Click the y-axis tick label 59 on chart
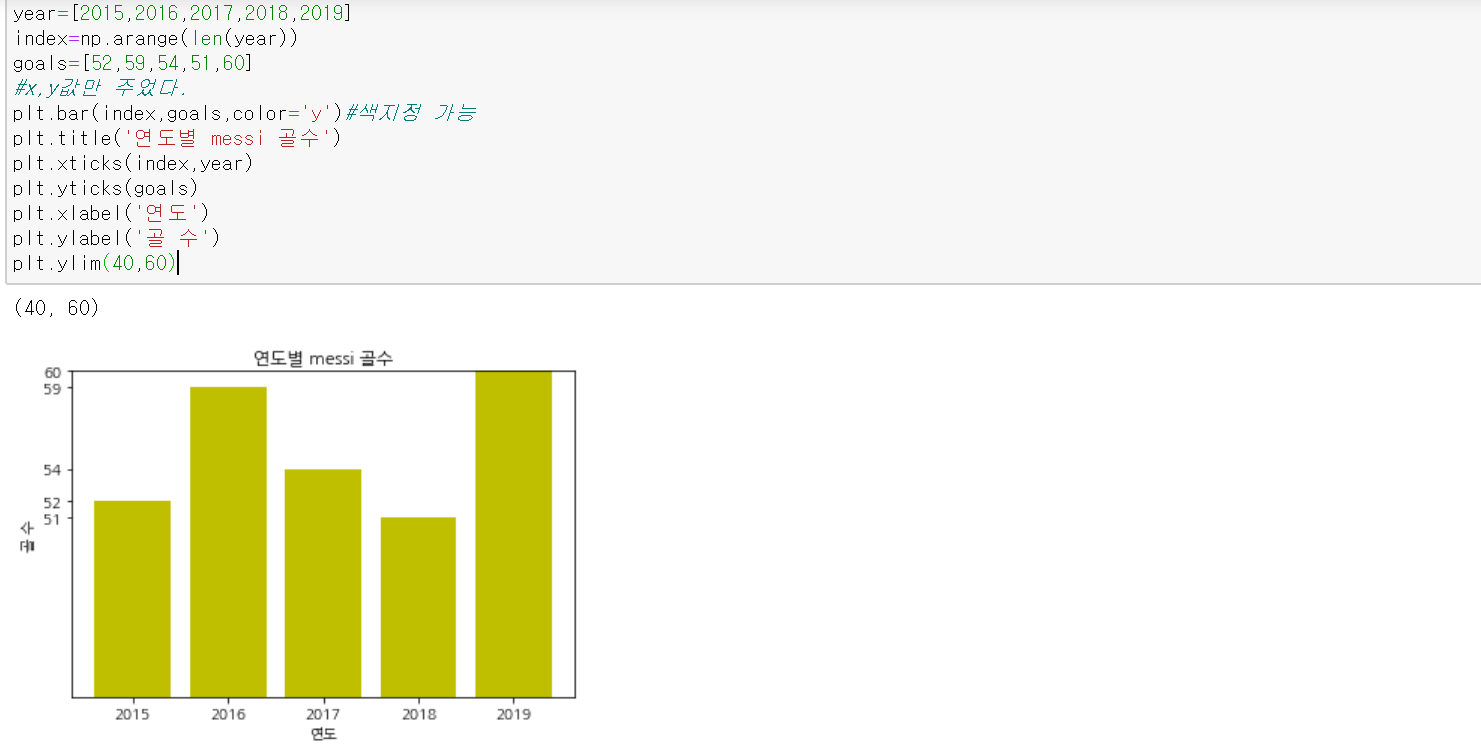 pyautogui.click(x=53, y=388)
